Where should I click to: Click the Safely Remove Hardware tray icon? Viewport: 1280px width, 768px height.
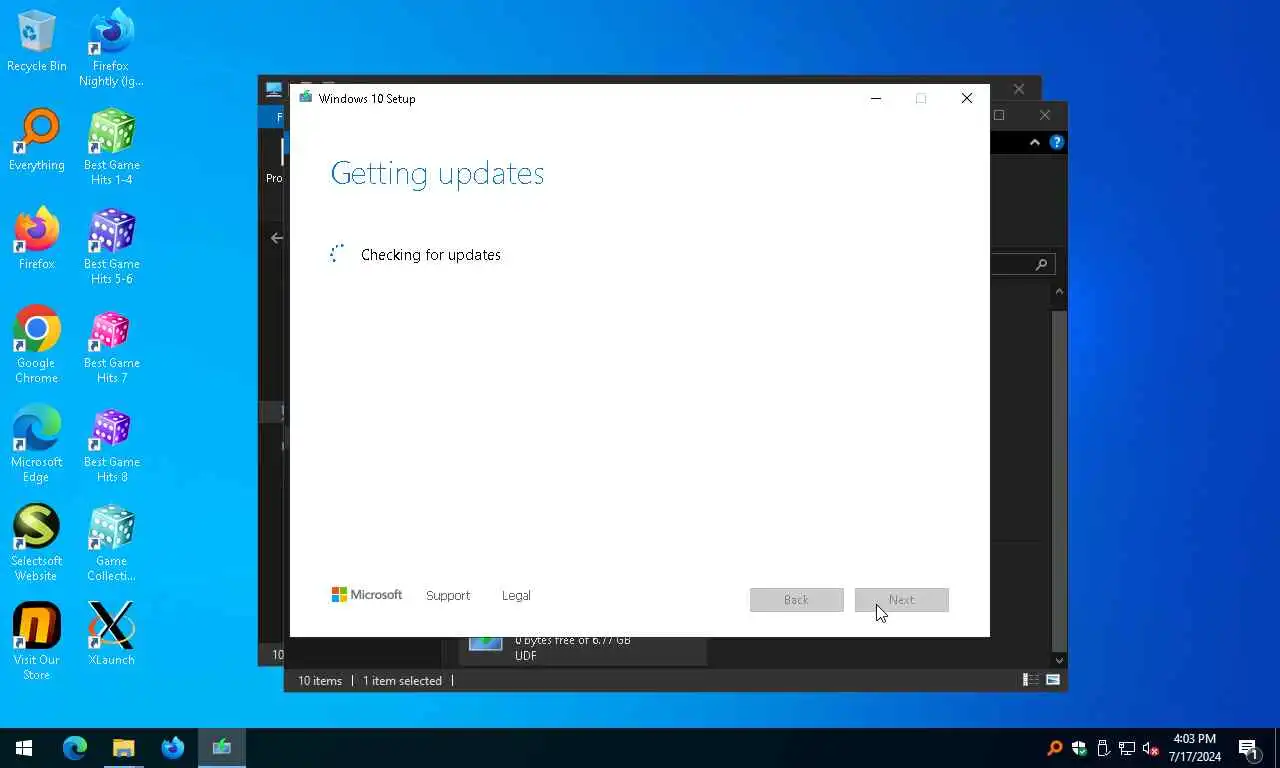click(1103, 748)
